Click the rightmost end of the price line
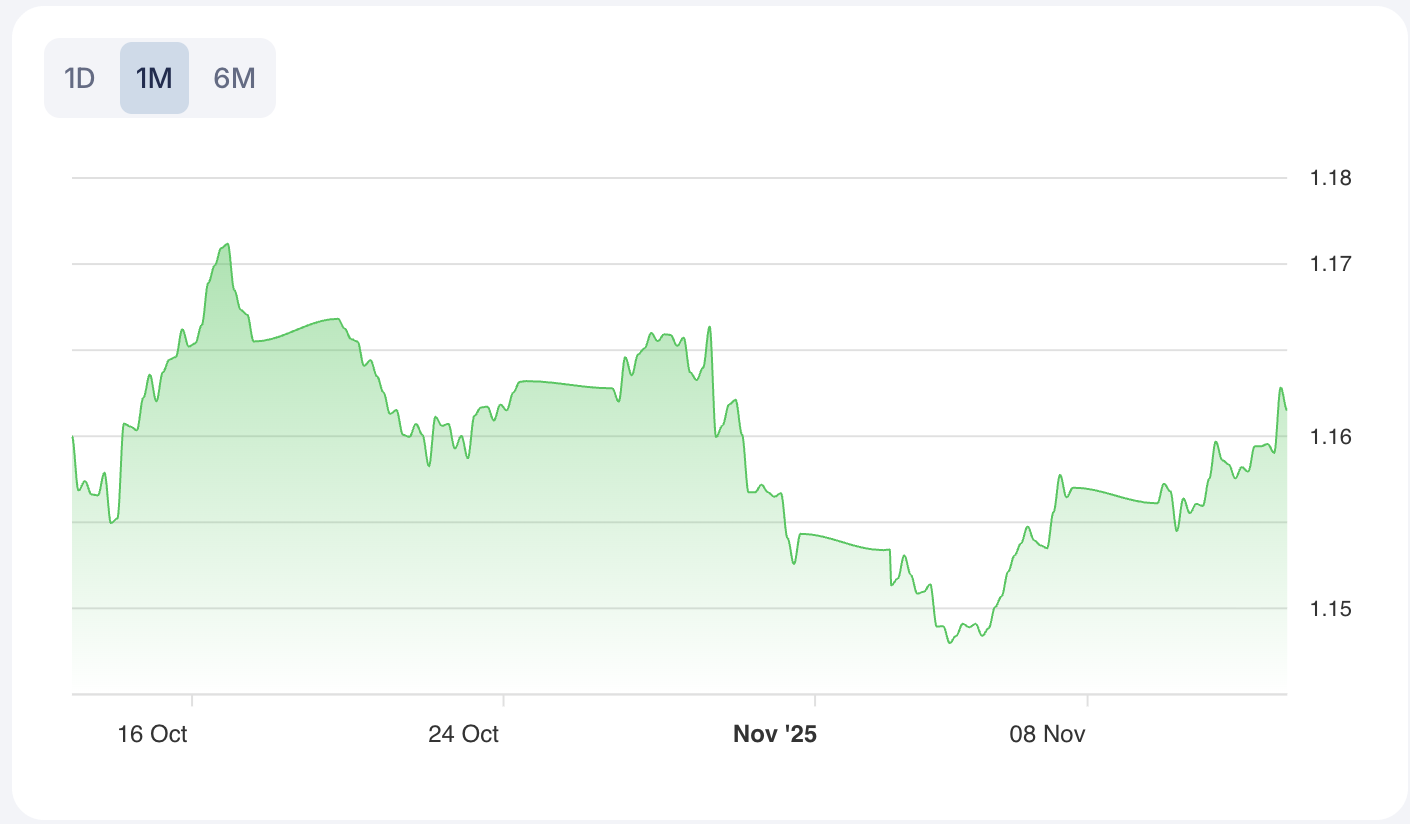The width and height of the screenshot is (1410, 824). [x=1286, y=409]
